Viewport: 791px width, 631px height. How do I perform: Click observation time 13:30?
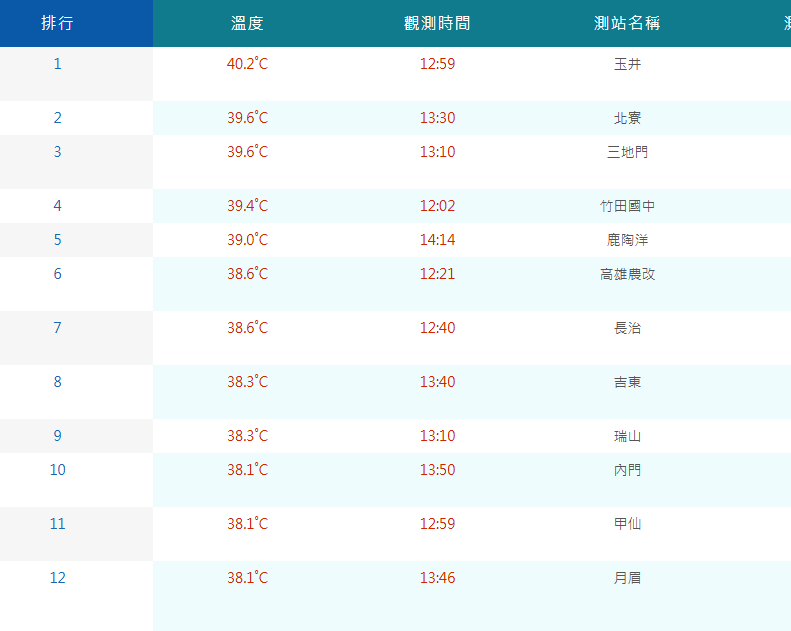(437, 118)
